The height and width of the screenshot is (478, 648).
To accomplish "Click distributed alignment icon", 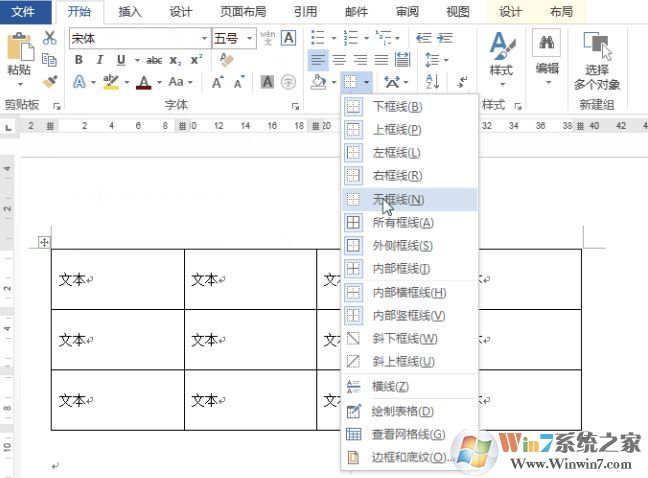I will click(403, 60).
